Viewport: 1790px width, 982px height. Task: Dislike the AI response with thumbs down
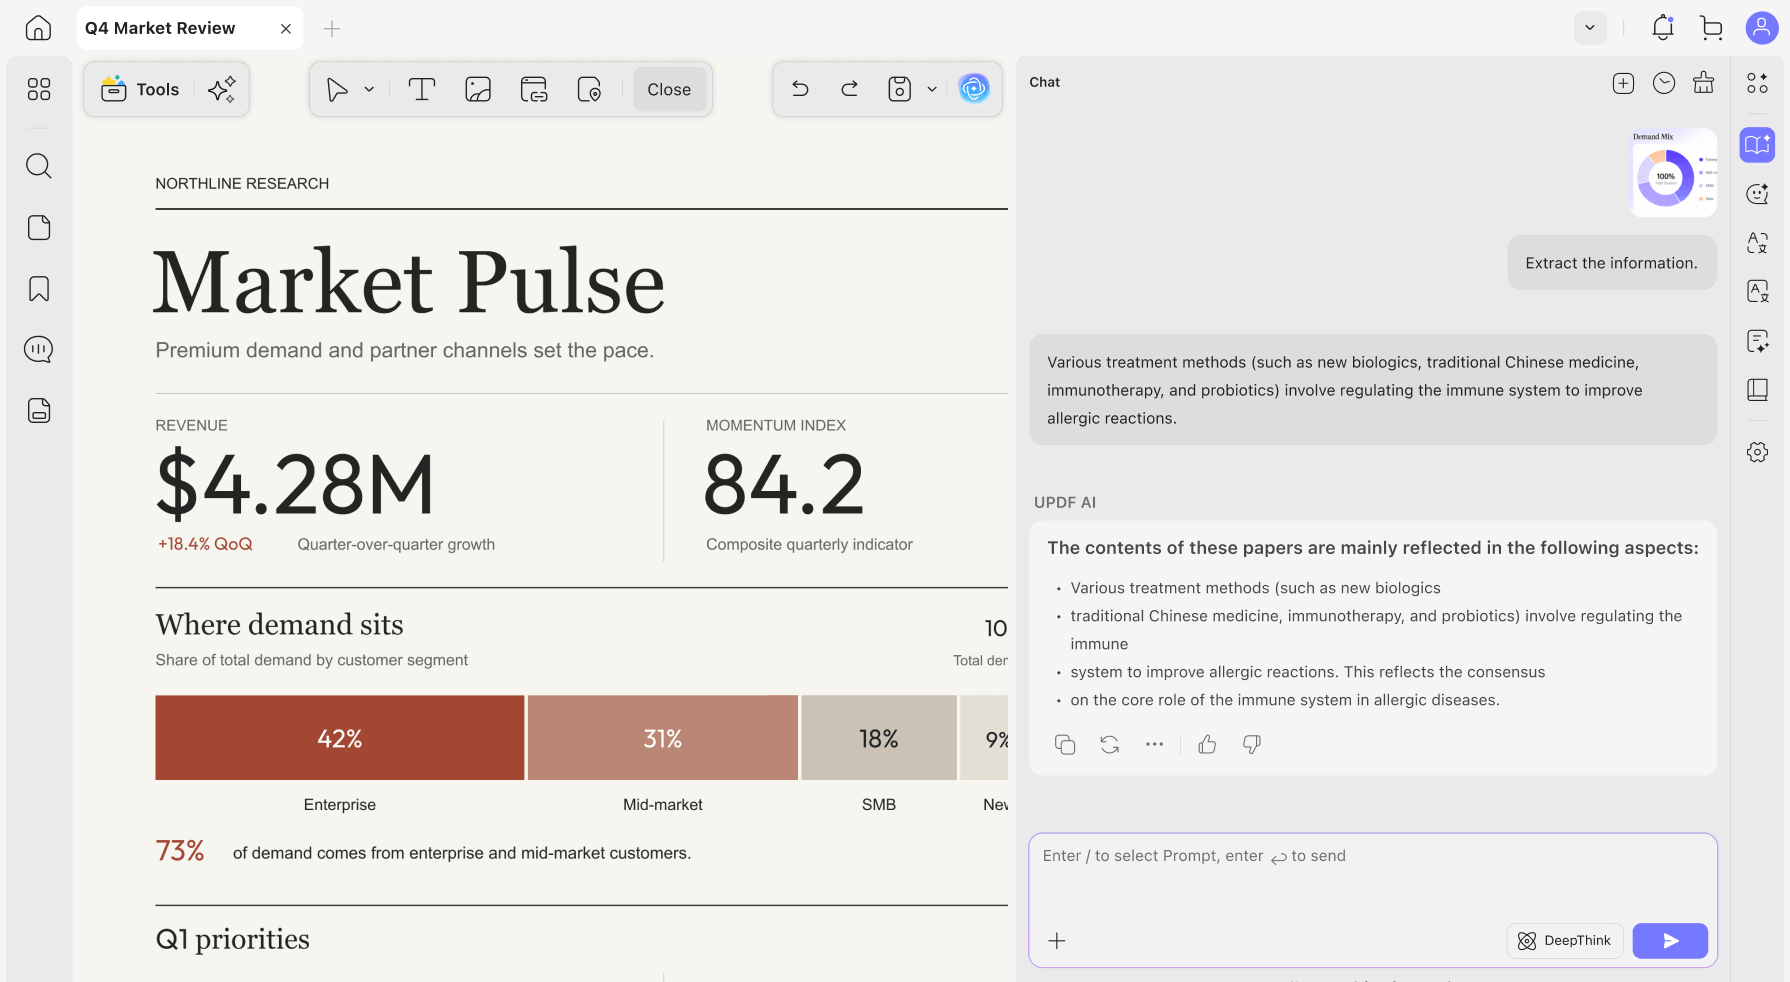(x=1251, y=744)
